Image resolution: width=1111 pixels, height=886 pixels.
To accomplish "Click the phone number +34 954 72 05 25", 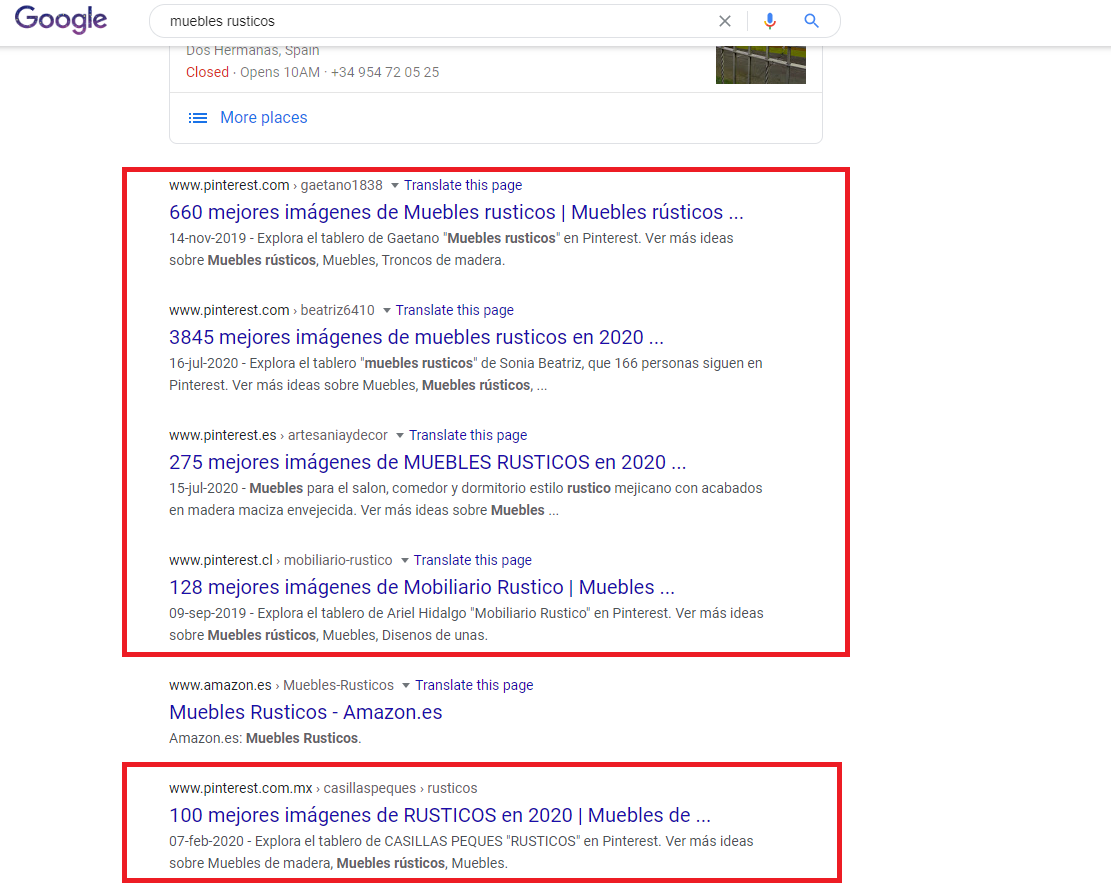I will click(385, 72).
